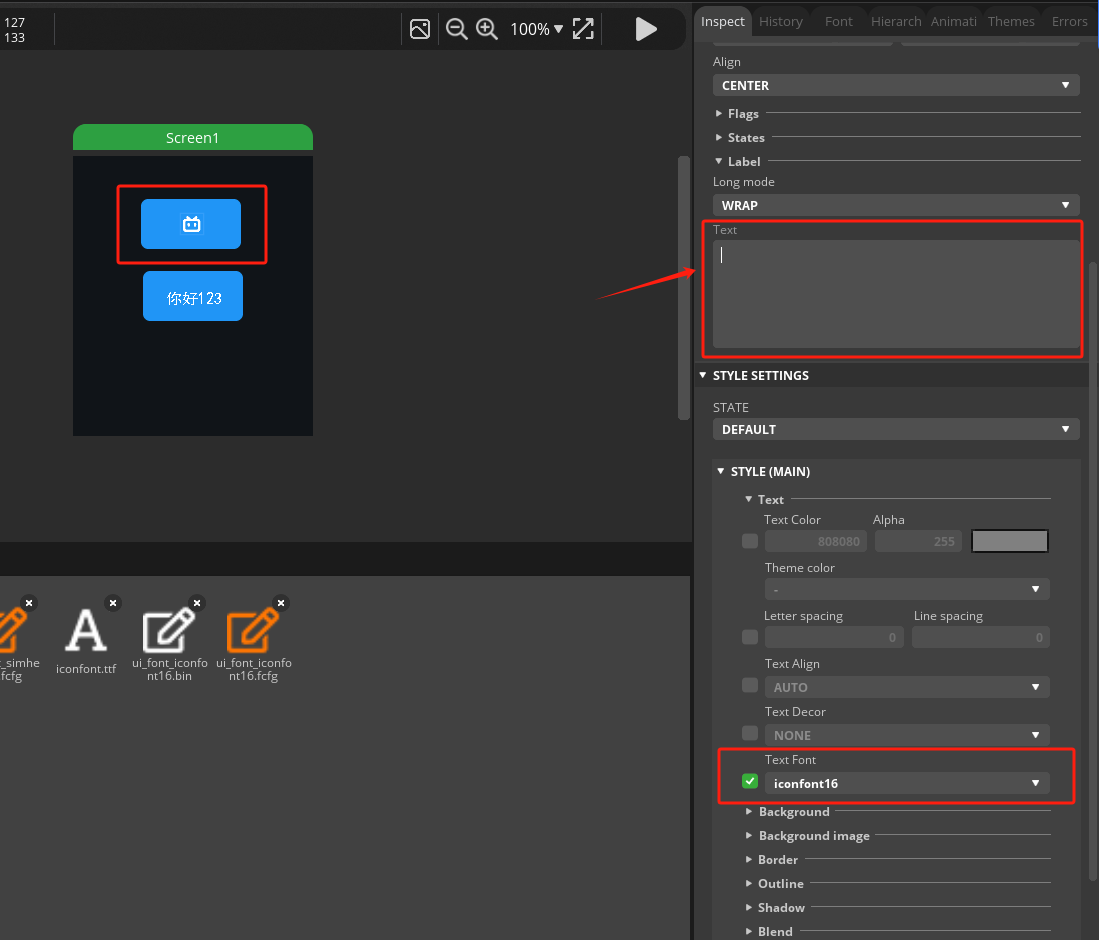Disable the Text Font style checkbox

(x=750, y=781)
